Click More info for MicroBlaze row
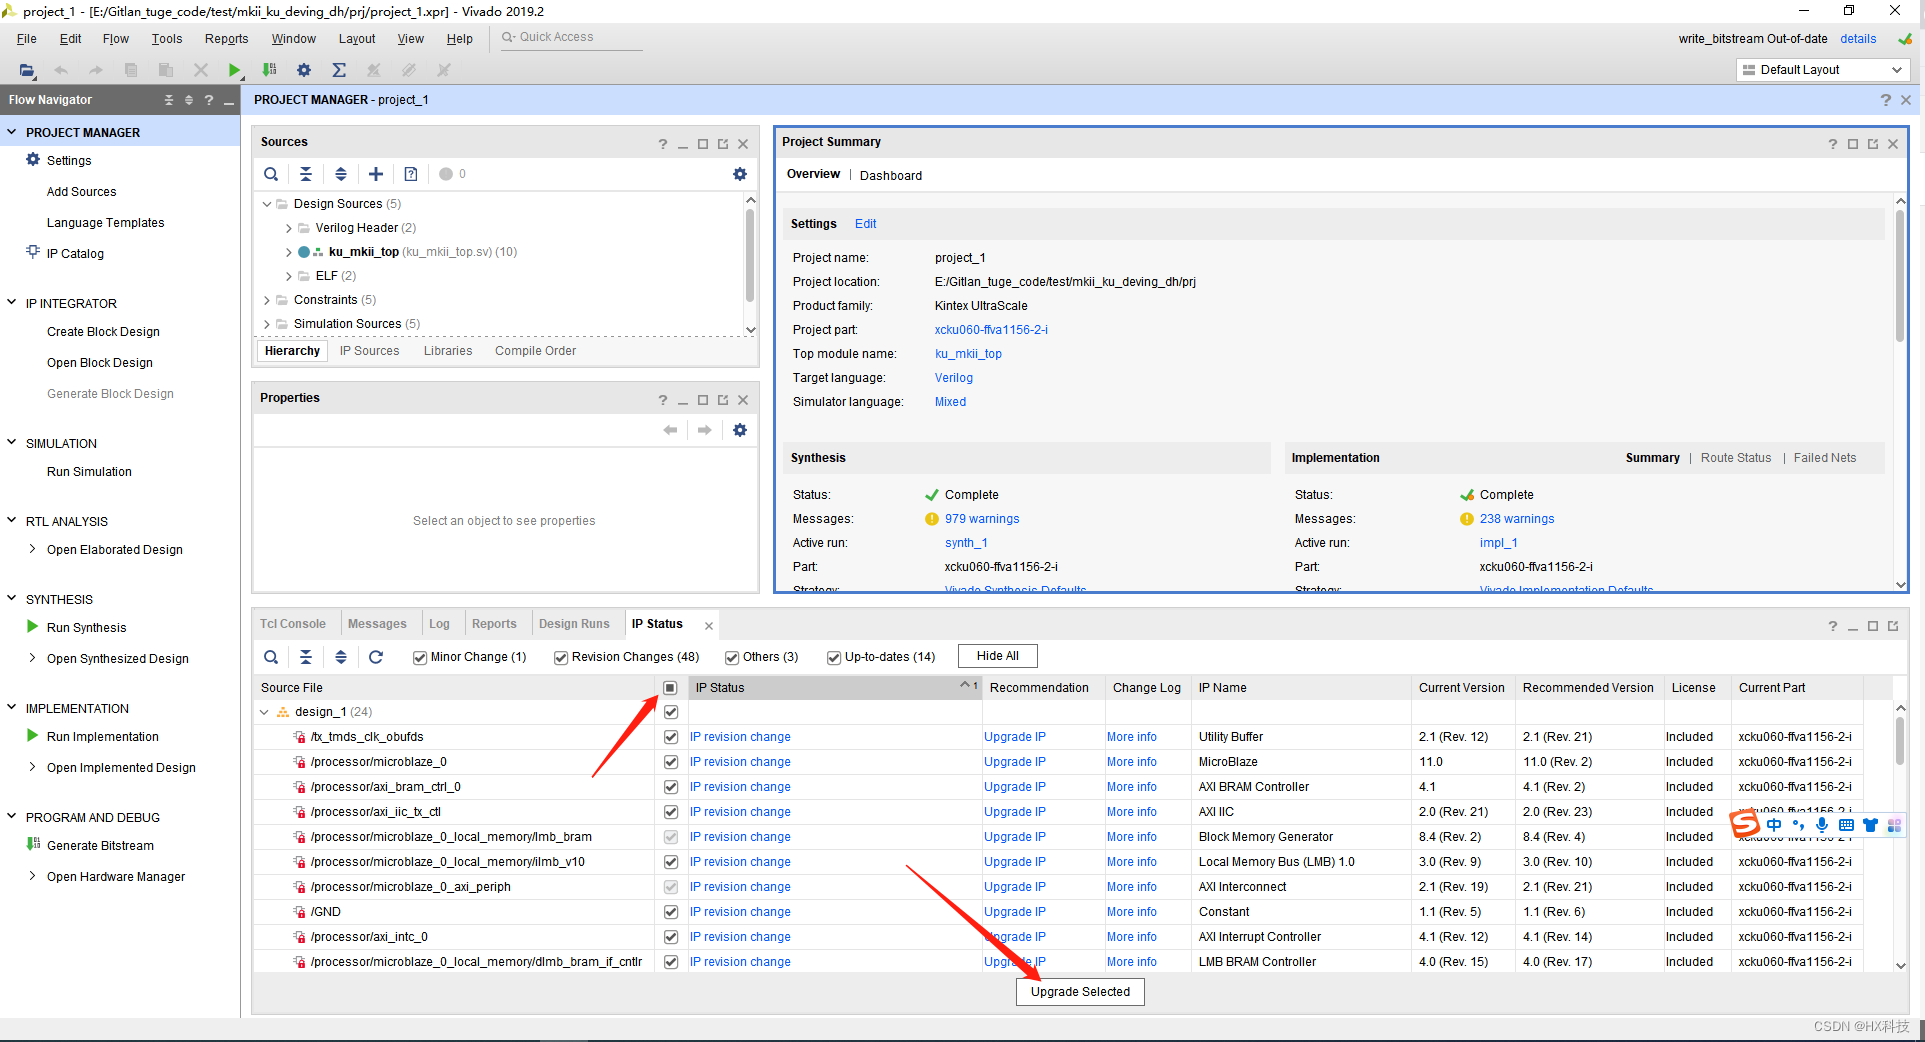 click(1131, 762)
